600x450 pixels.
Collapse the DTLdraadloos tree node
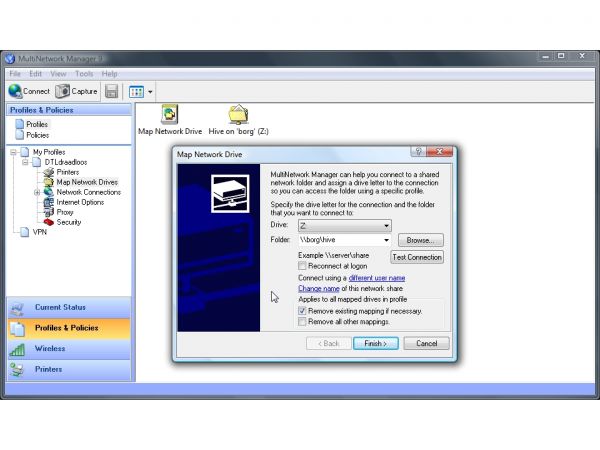[25, 162]
